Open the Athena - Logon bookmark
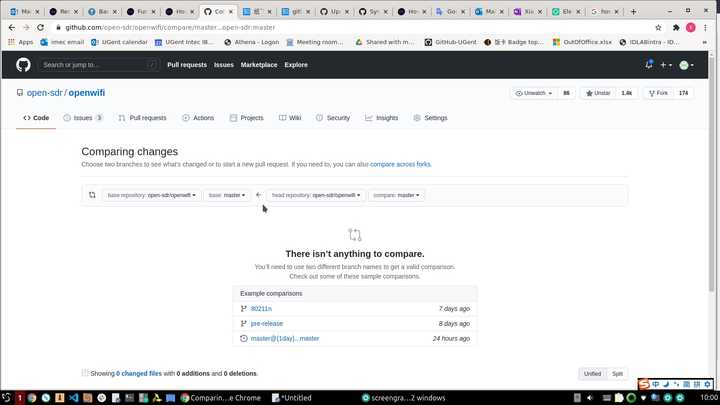The image size is (720, 405). coord(252,42)
